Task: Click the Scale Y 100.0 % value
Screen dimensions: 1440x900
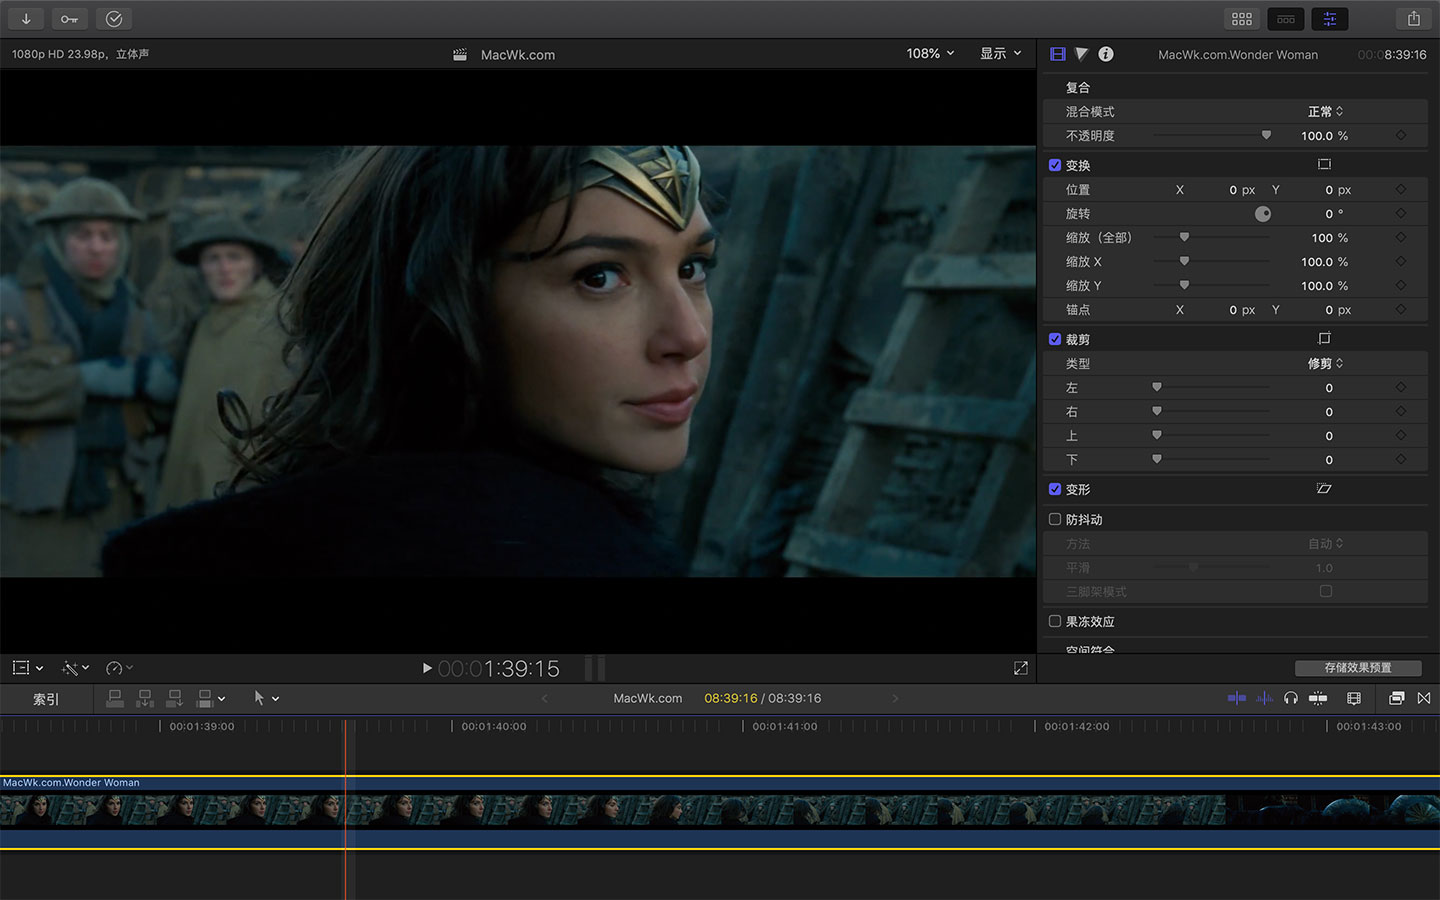Action: (x=1324, y=286)
